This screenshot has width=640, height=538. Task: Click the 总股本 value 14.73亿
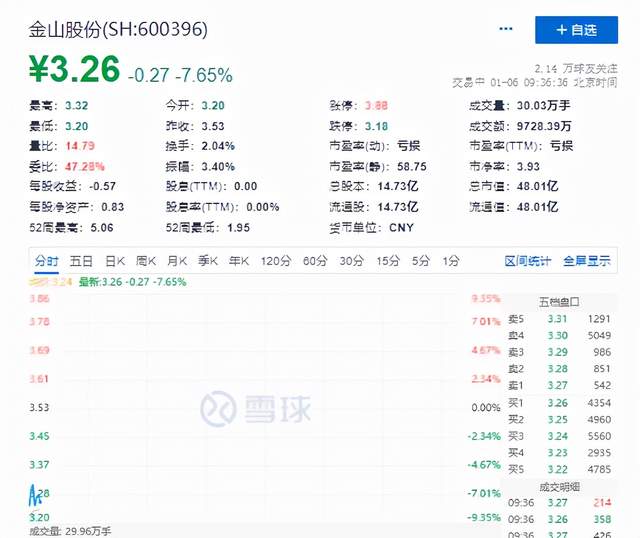(x=398, y=187)
